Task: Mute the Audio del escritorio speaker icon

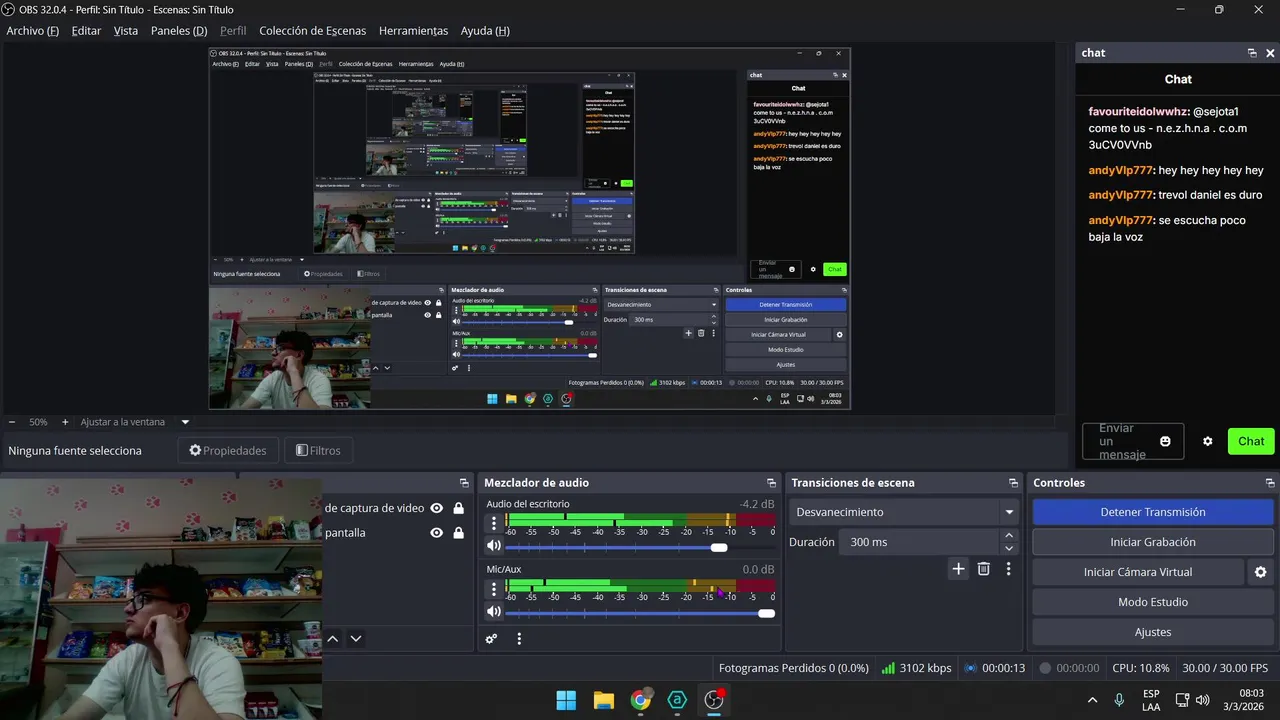Action: point(493,546)
